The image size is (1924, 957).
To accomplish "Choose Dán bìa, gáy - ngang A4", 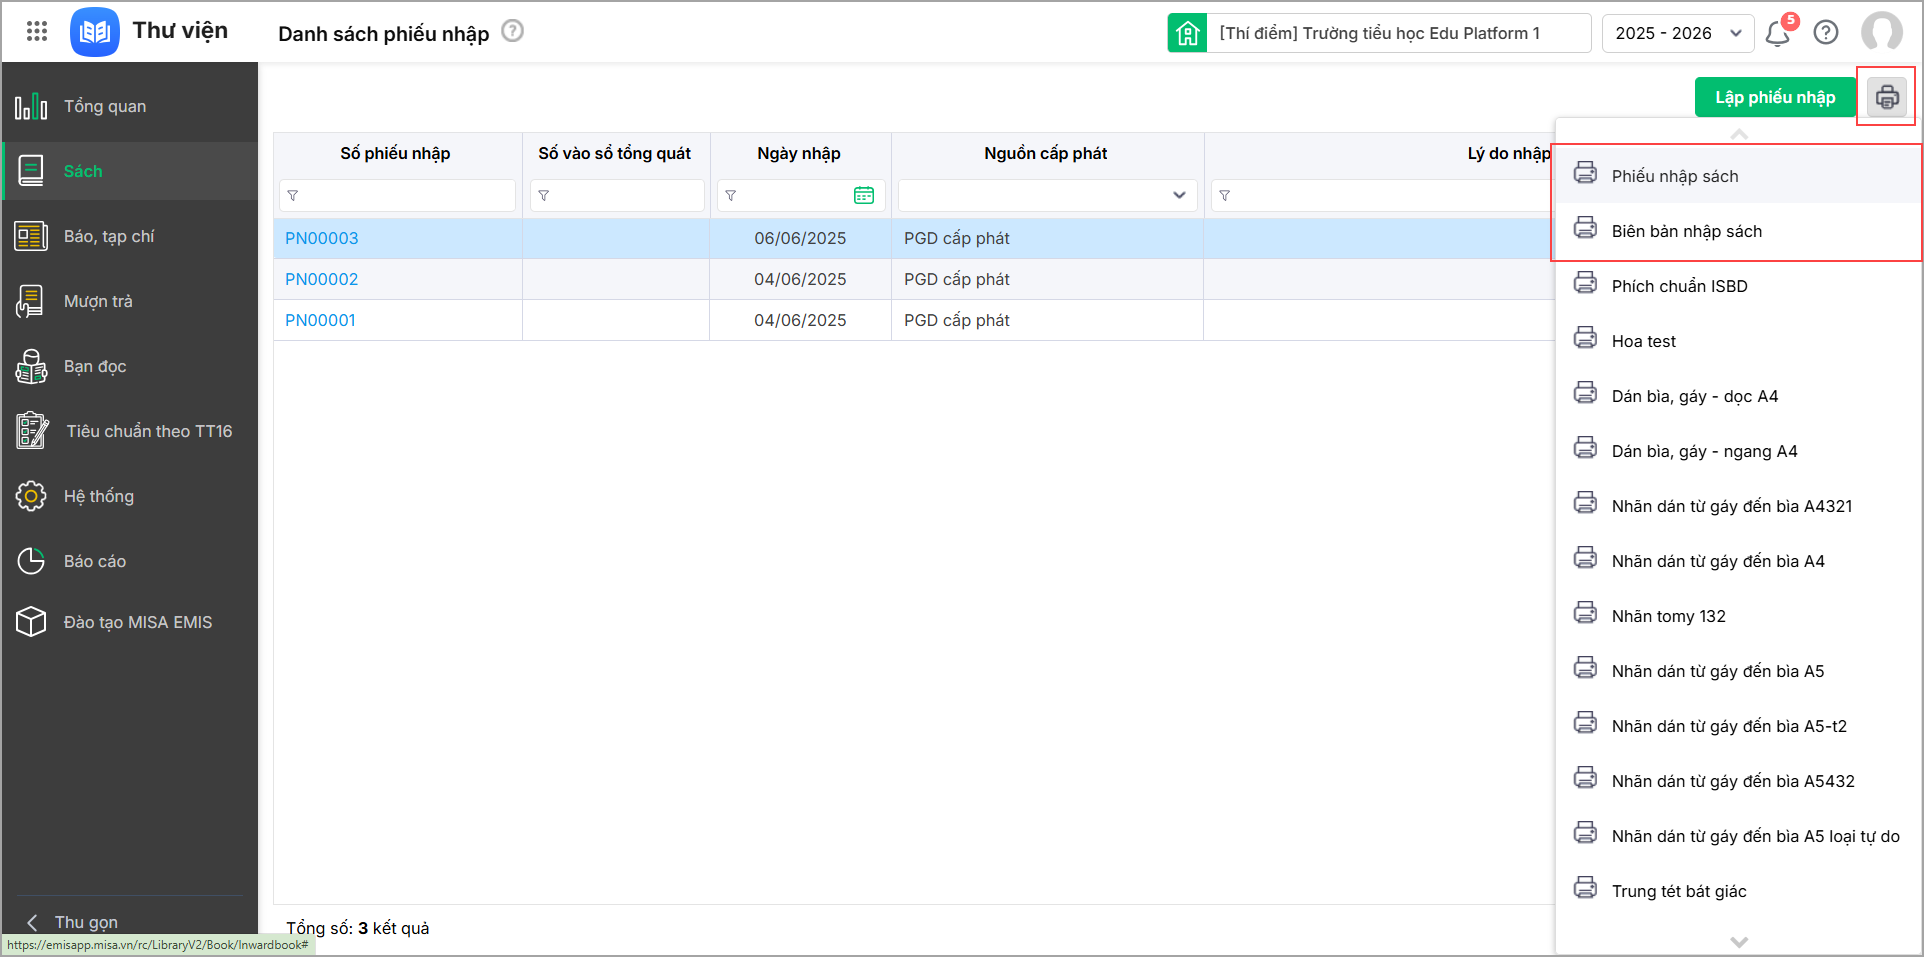I will (x=1738, y=451).
